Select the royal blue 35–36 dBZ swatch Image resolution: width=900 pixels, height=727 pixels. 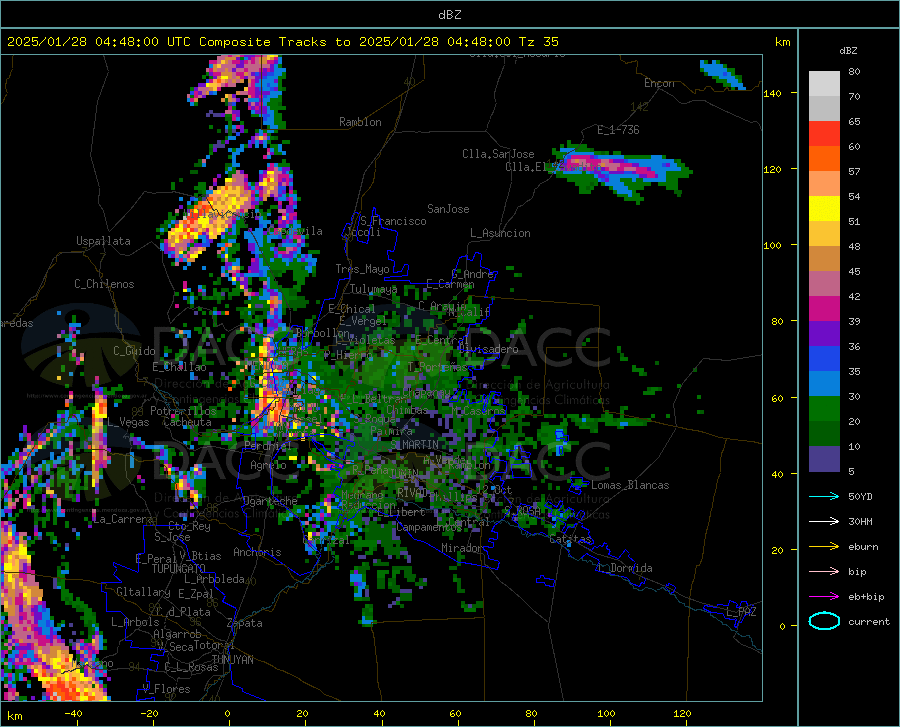click(824, 359)
